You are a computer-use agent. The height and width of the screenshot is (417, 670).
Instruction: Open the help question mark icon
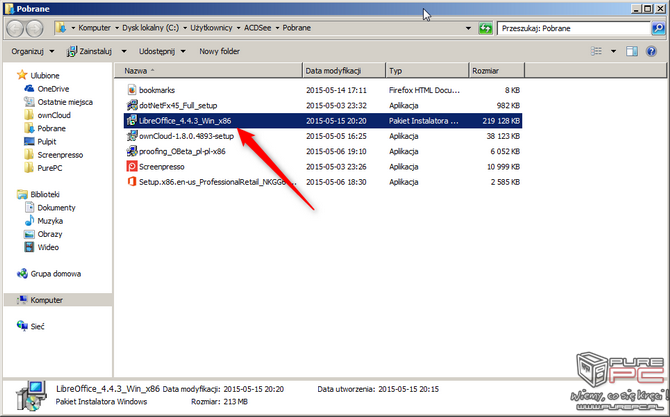tap(652, 50)
